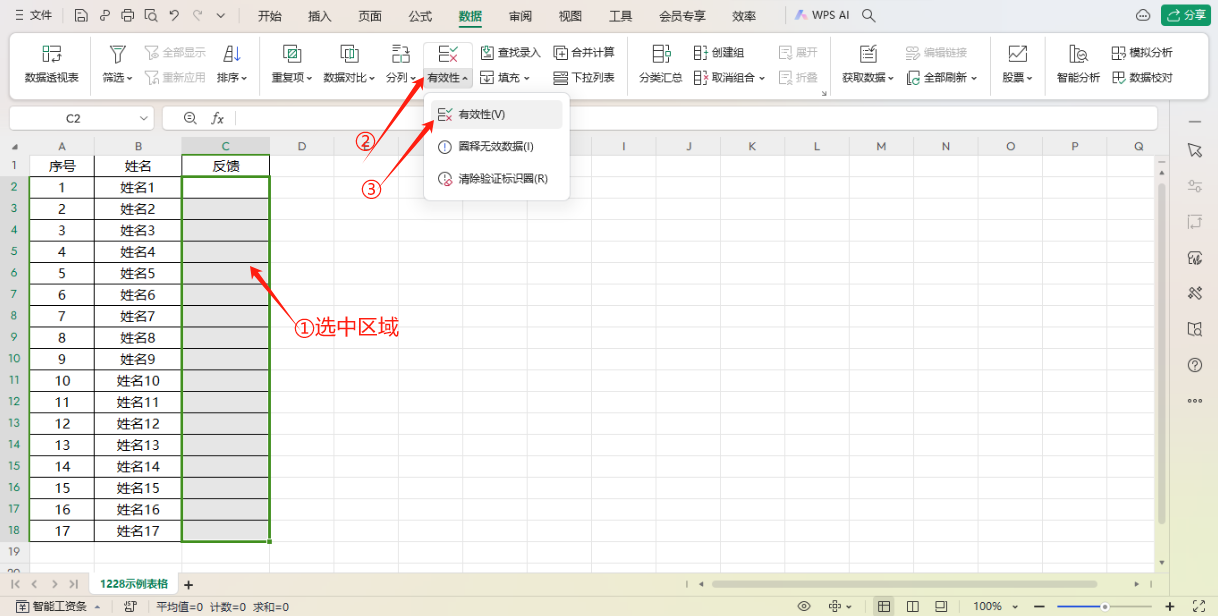Screen dimensions: 1218x616
Task: Switch to page break preview in status bar
Action: click(x=940, y=606)
